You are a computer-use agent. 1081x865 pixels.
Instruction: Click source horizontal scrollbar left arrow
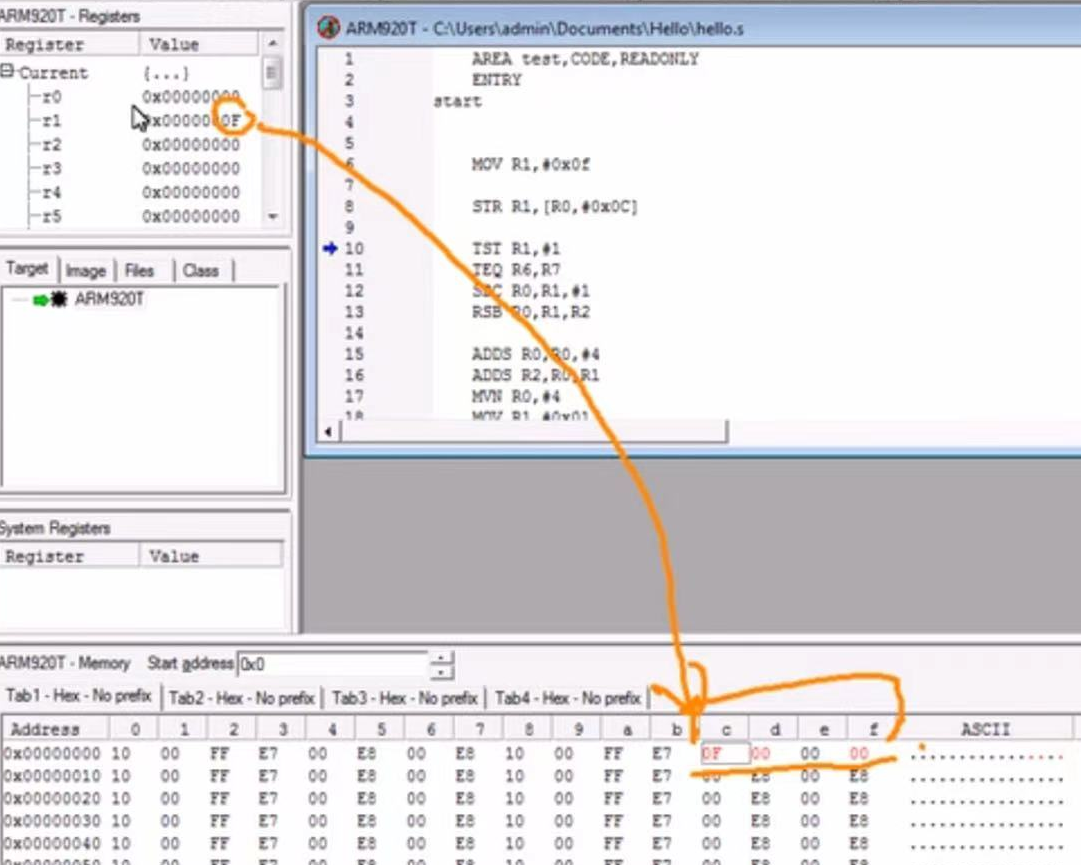[328, 432]
